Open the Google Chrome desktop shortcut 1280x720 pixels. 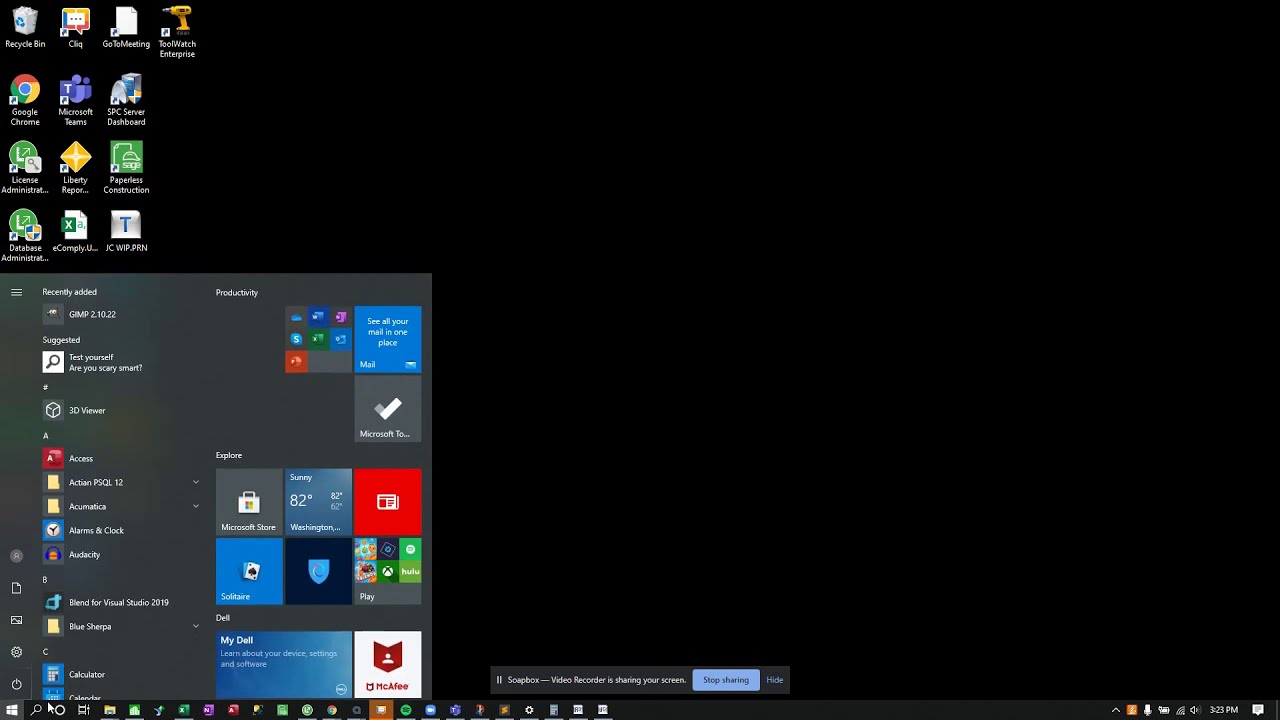tap(25, 100)
